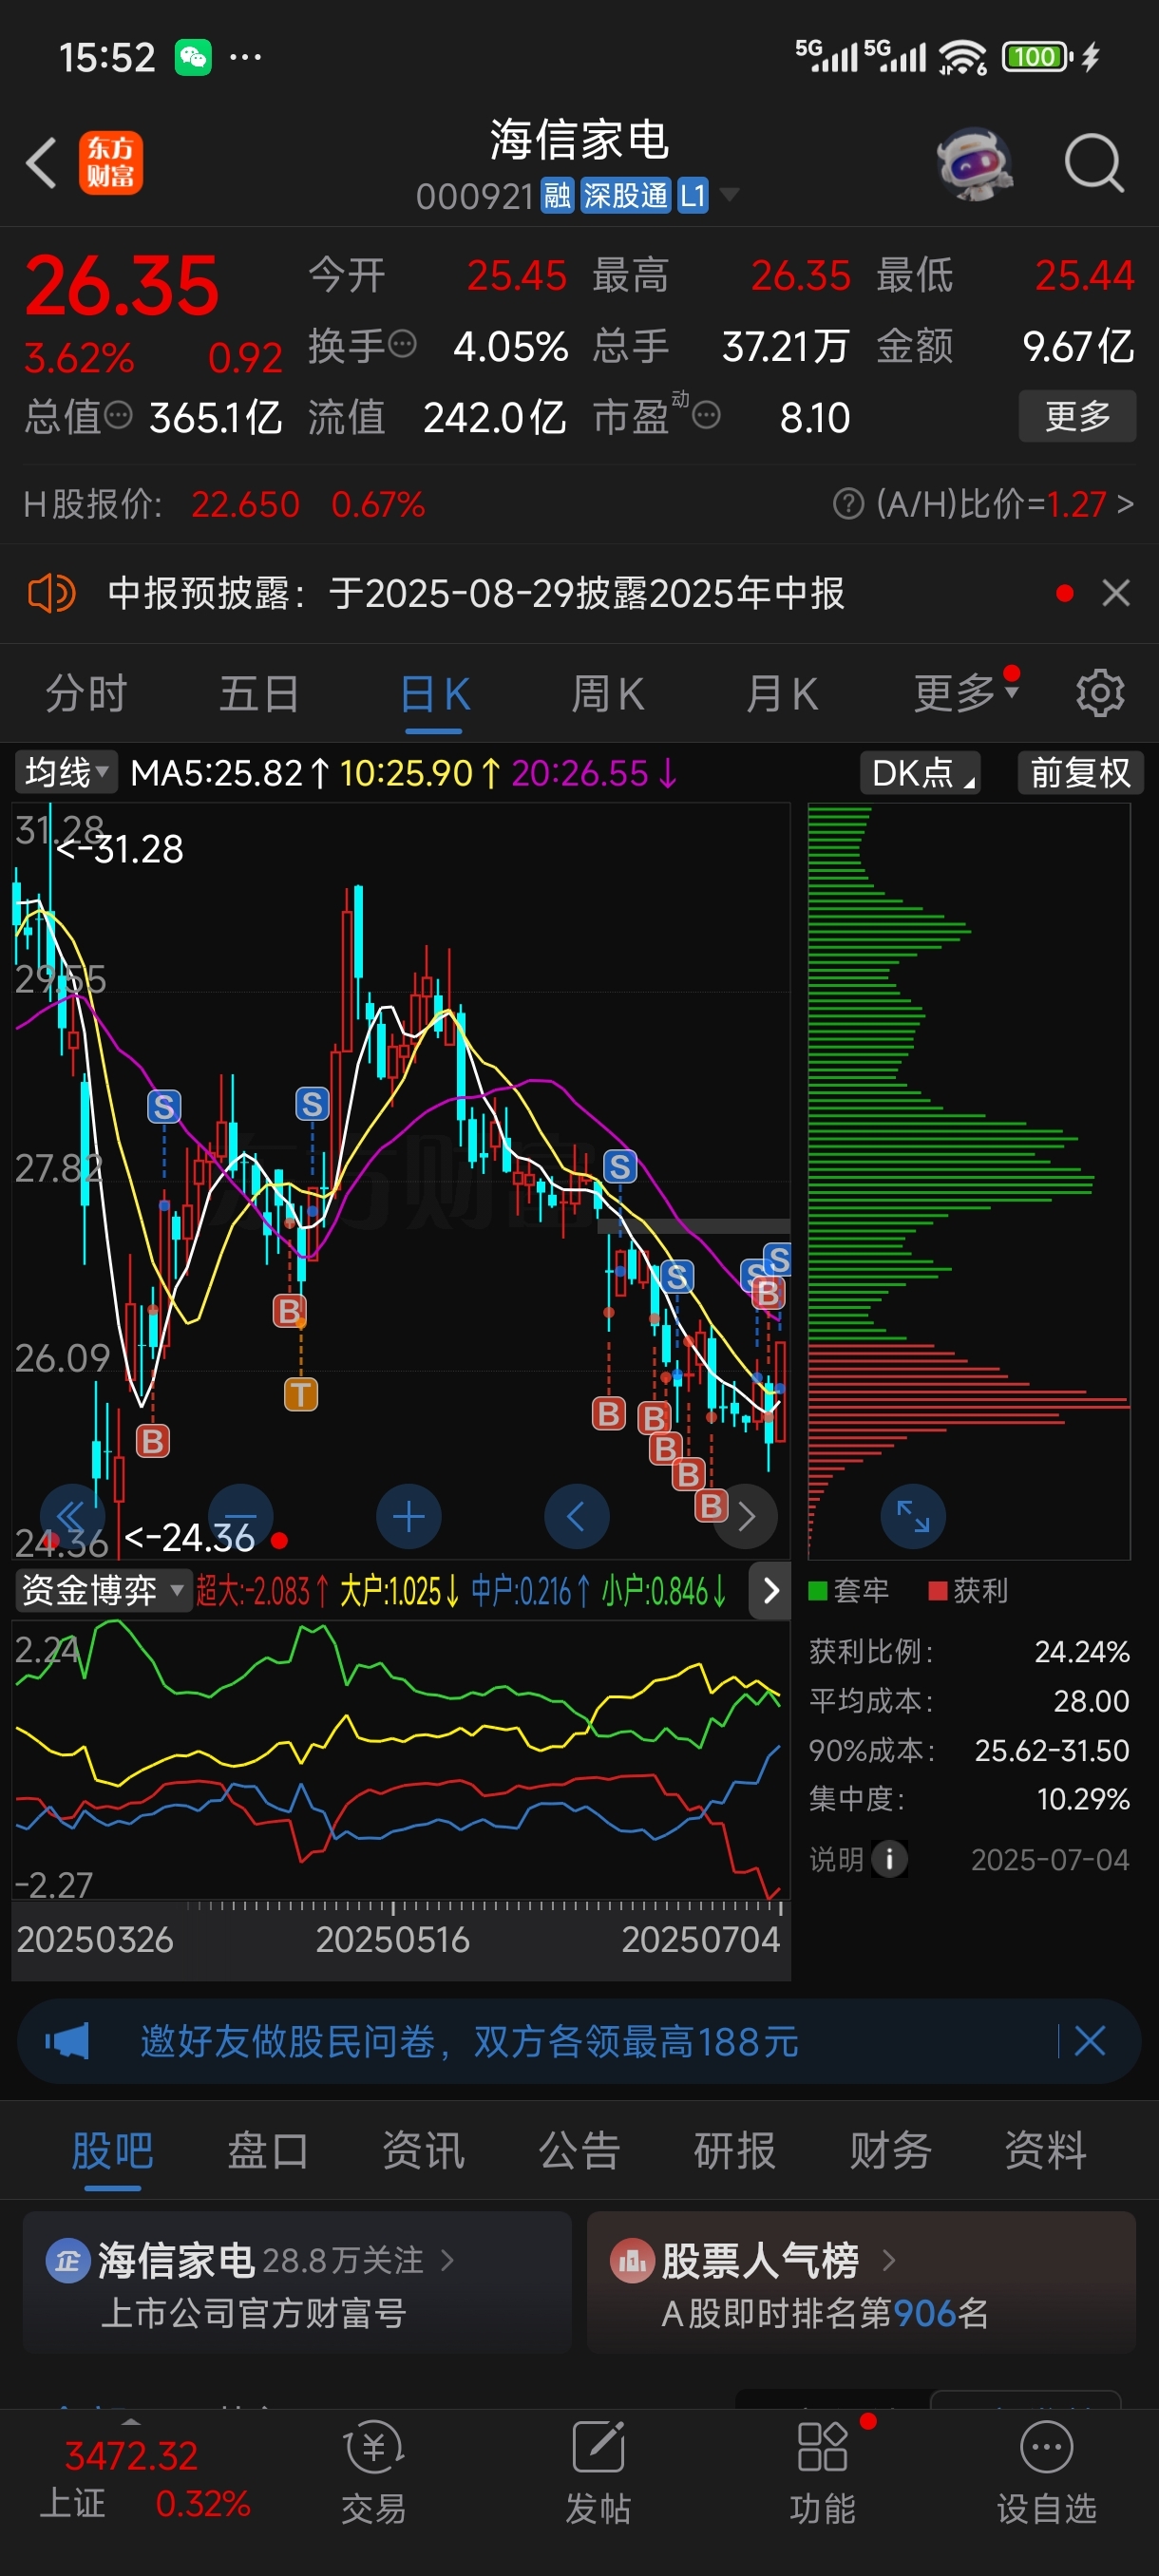Tap the back arrow icon
The width and height of the screenshot is (1159, 2576).
(x=41, y=162)
